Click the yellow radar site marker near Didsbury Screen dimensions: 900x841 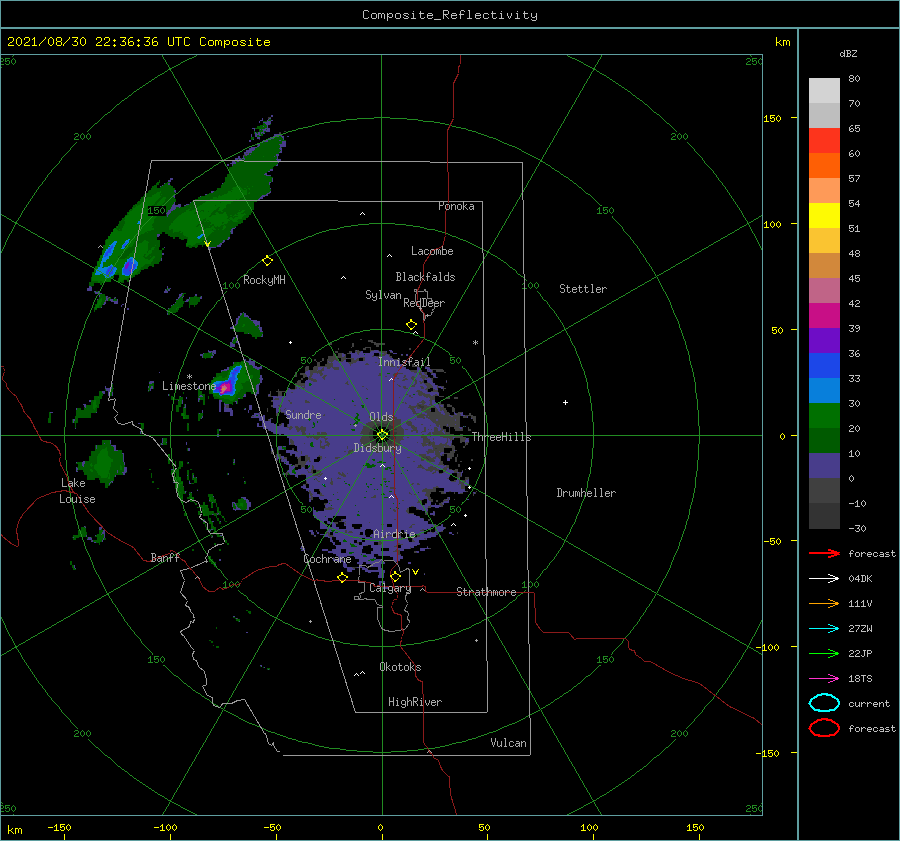382,435
